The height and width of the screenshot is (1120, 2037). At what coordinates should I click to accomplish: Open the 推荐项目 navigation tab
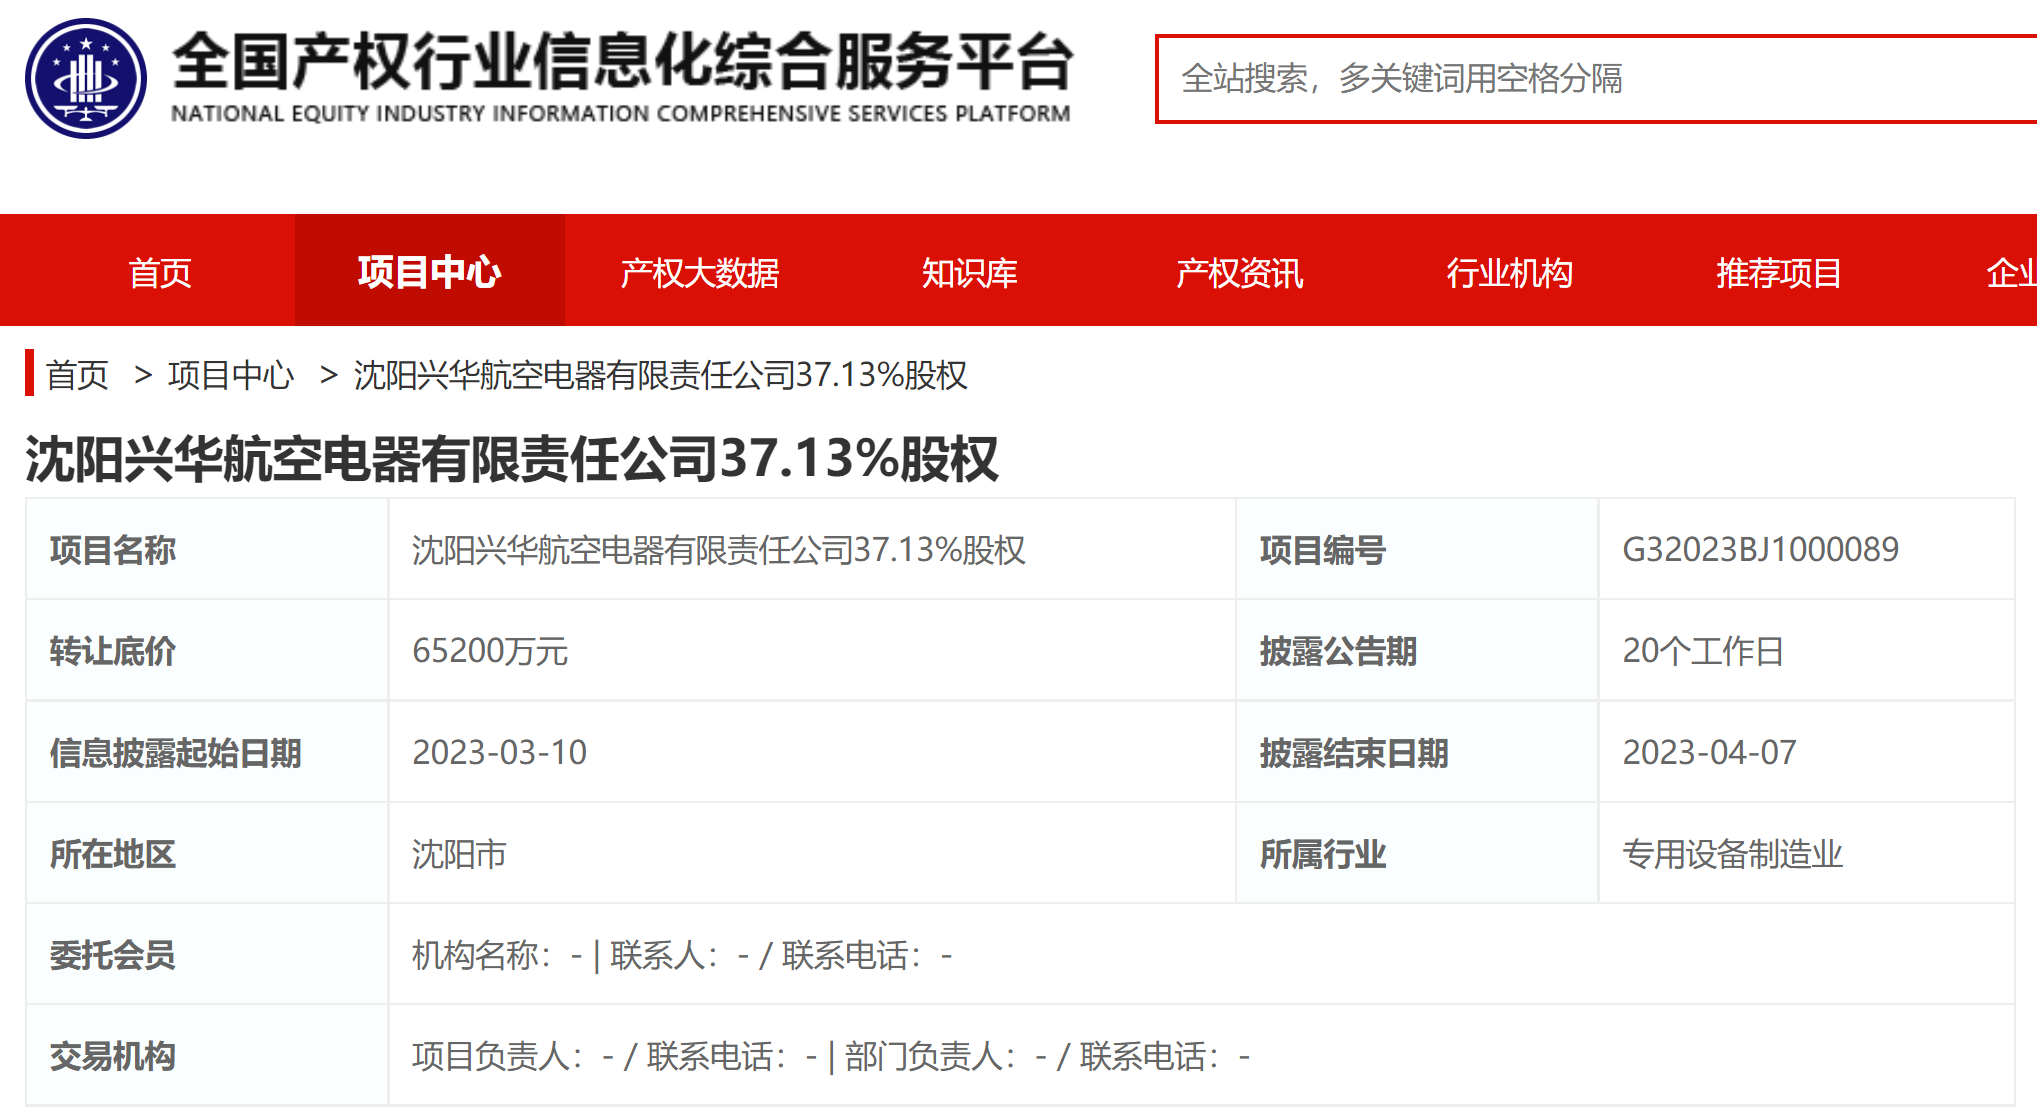(1779, 272)
